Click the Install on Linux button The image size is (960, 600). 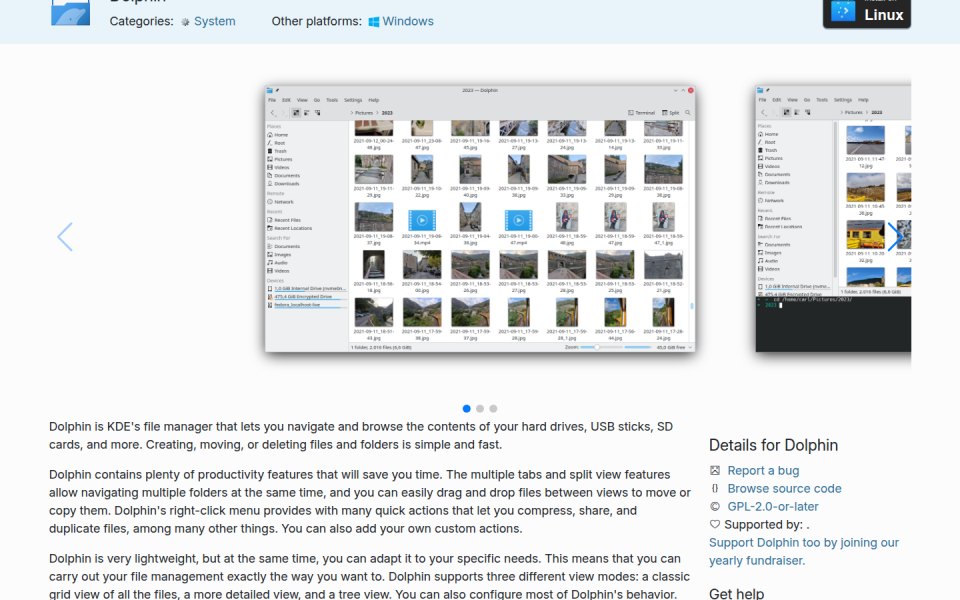(867, 12)
